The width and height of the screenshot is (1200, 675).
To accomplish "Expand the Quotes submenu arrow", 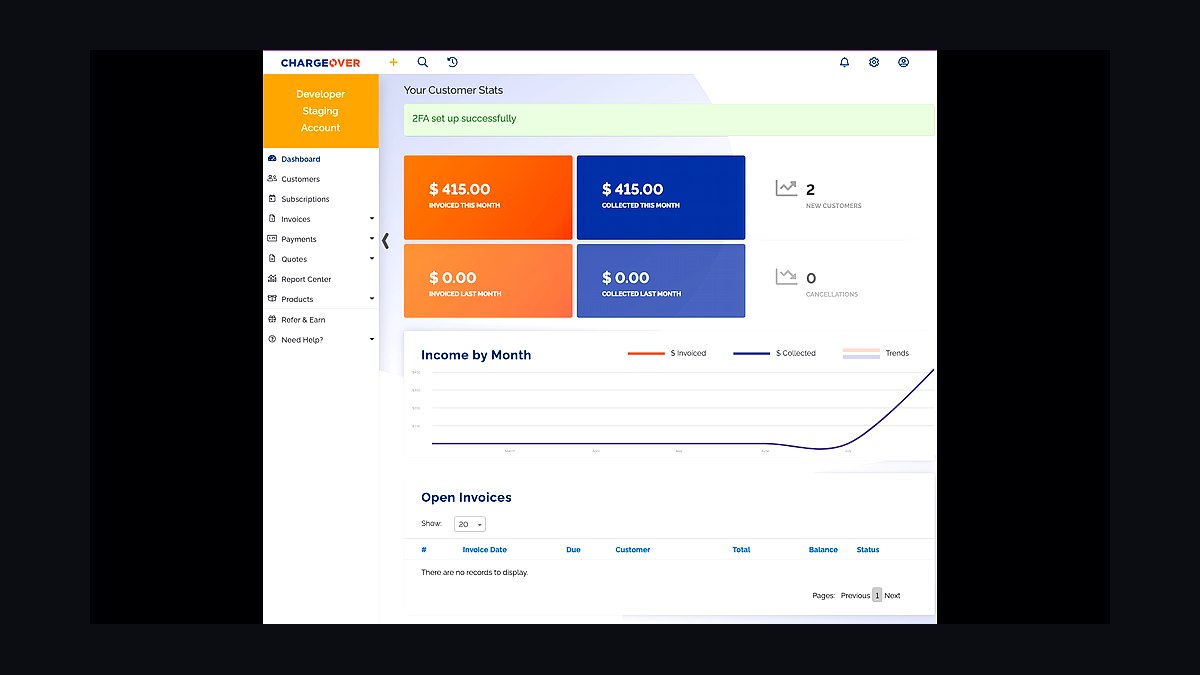I will point(372,259).
